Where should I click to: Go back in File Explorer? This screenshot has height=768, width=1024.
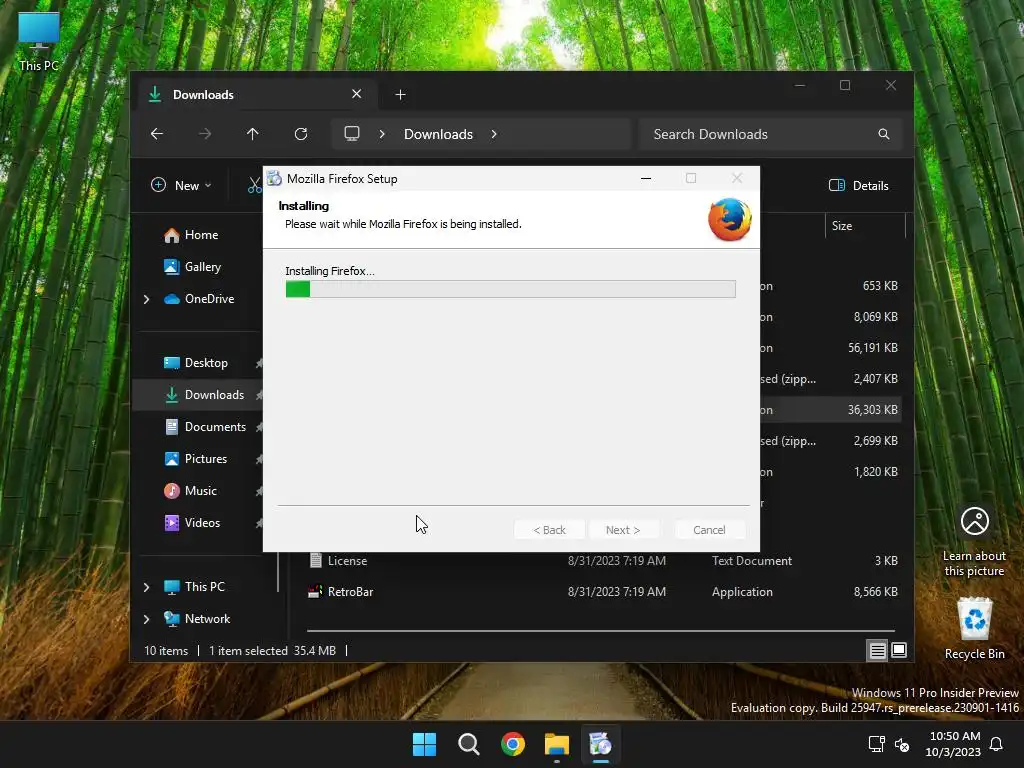[157, 134]
